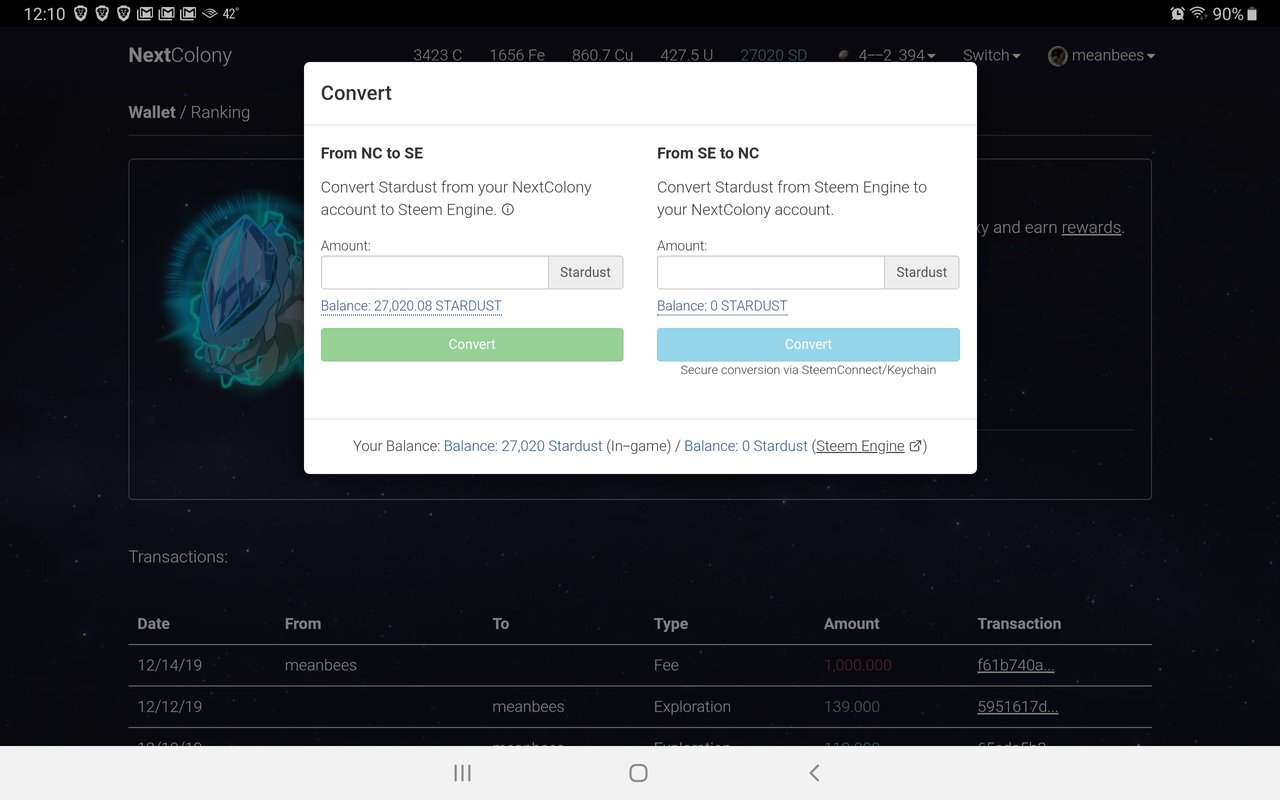
Task: Switch to the Wallet tab
Action: pyautogui.click(x=152, y=112)
